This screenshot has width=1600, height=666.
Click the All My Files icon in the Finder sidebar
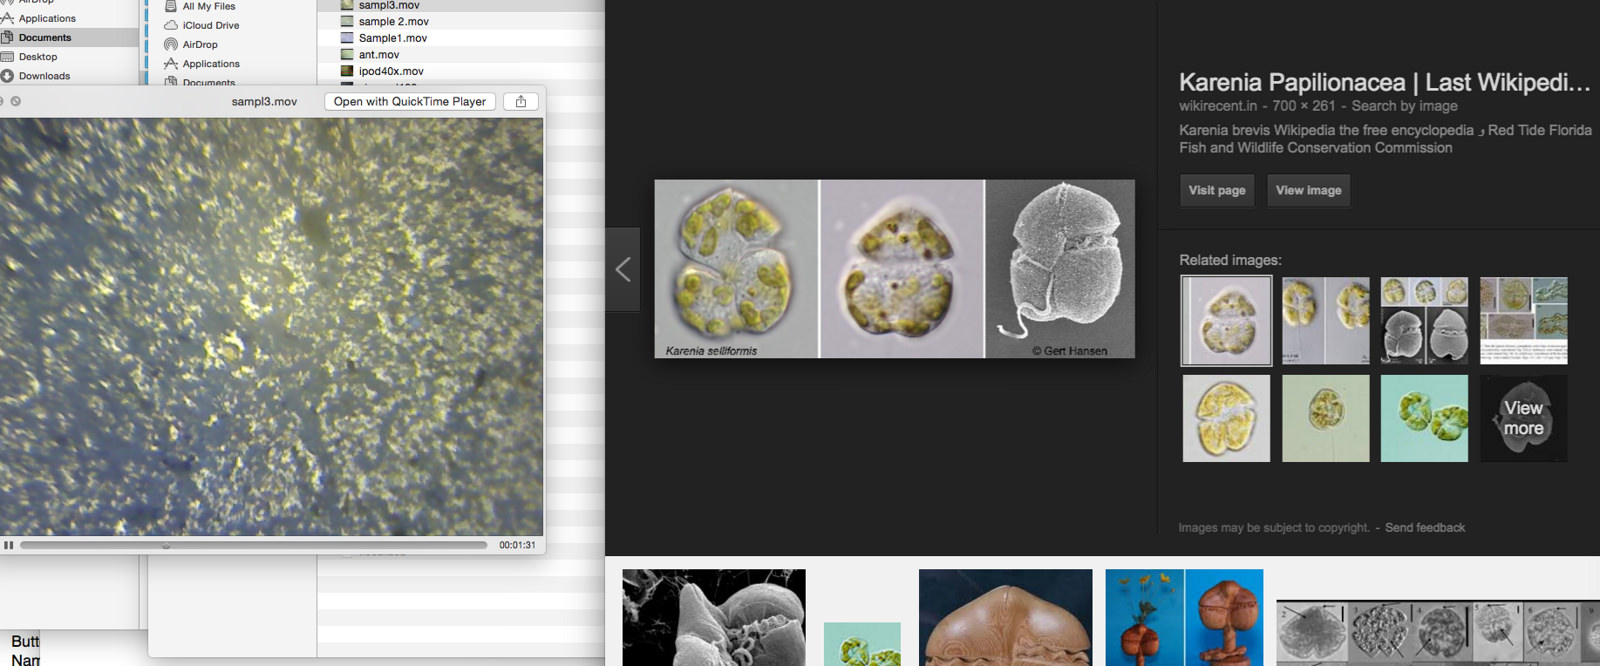click(171, 6)
